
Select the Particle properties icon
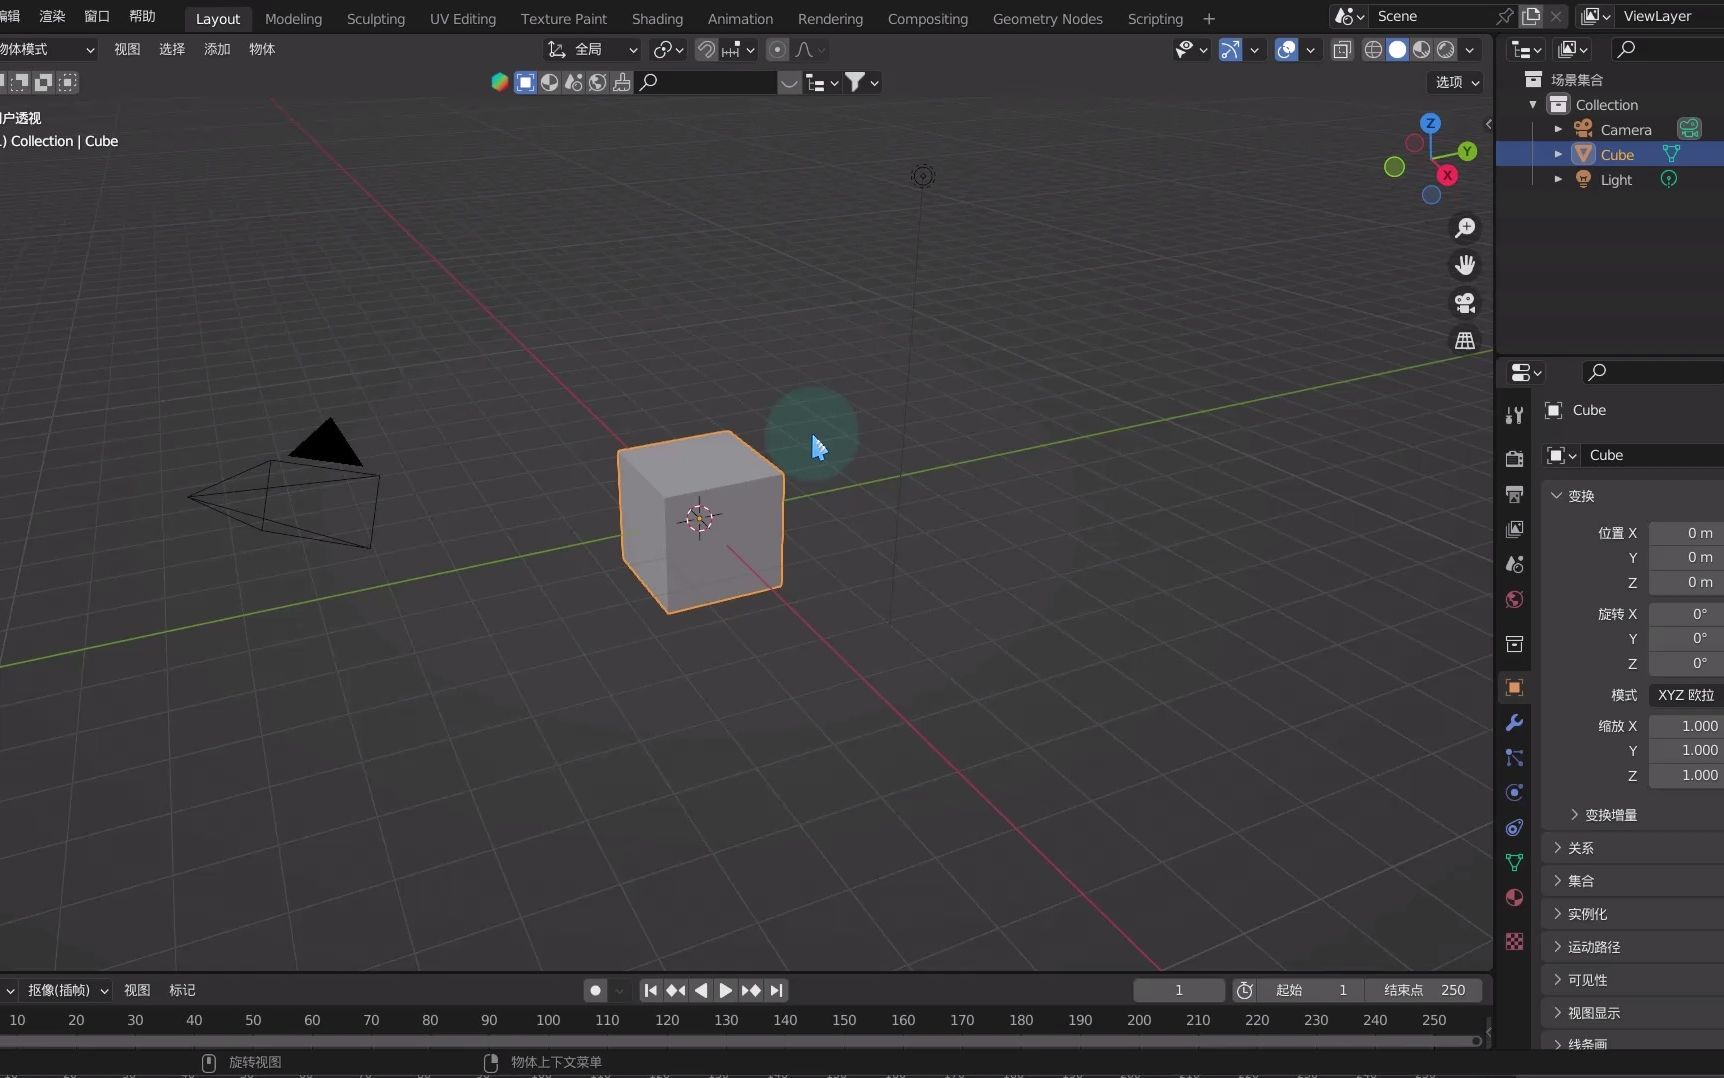1514,758
